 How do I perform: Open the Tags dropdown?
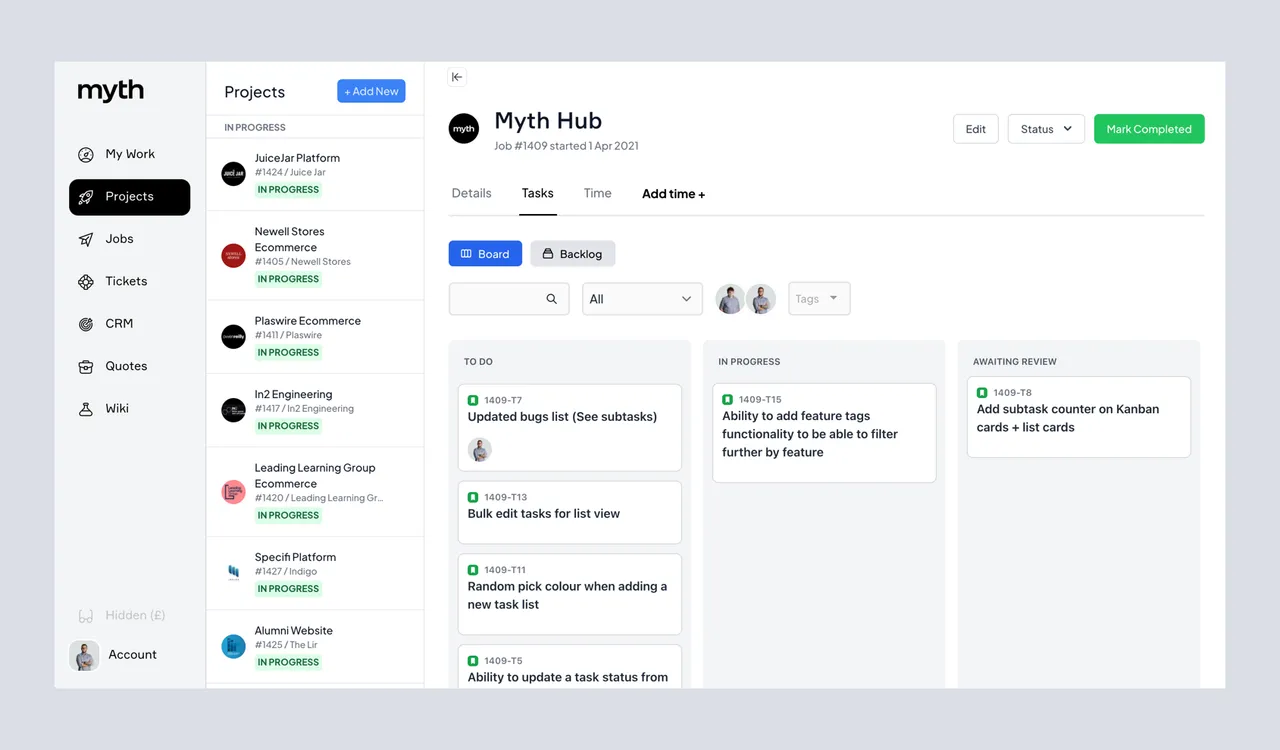point(819,299)
